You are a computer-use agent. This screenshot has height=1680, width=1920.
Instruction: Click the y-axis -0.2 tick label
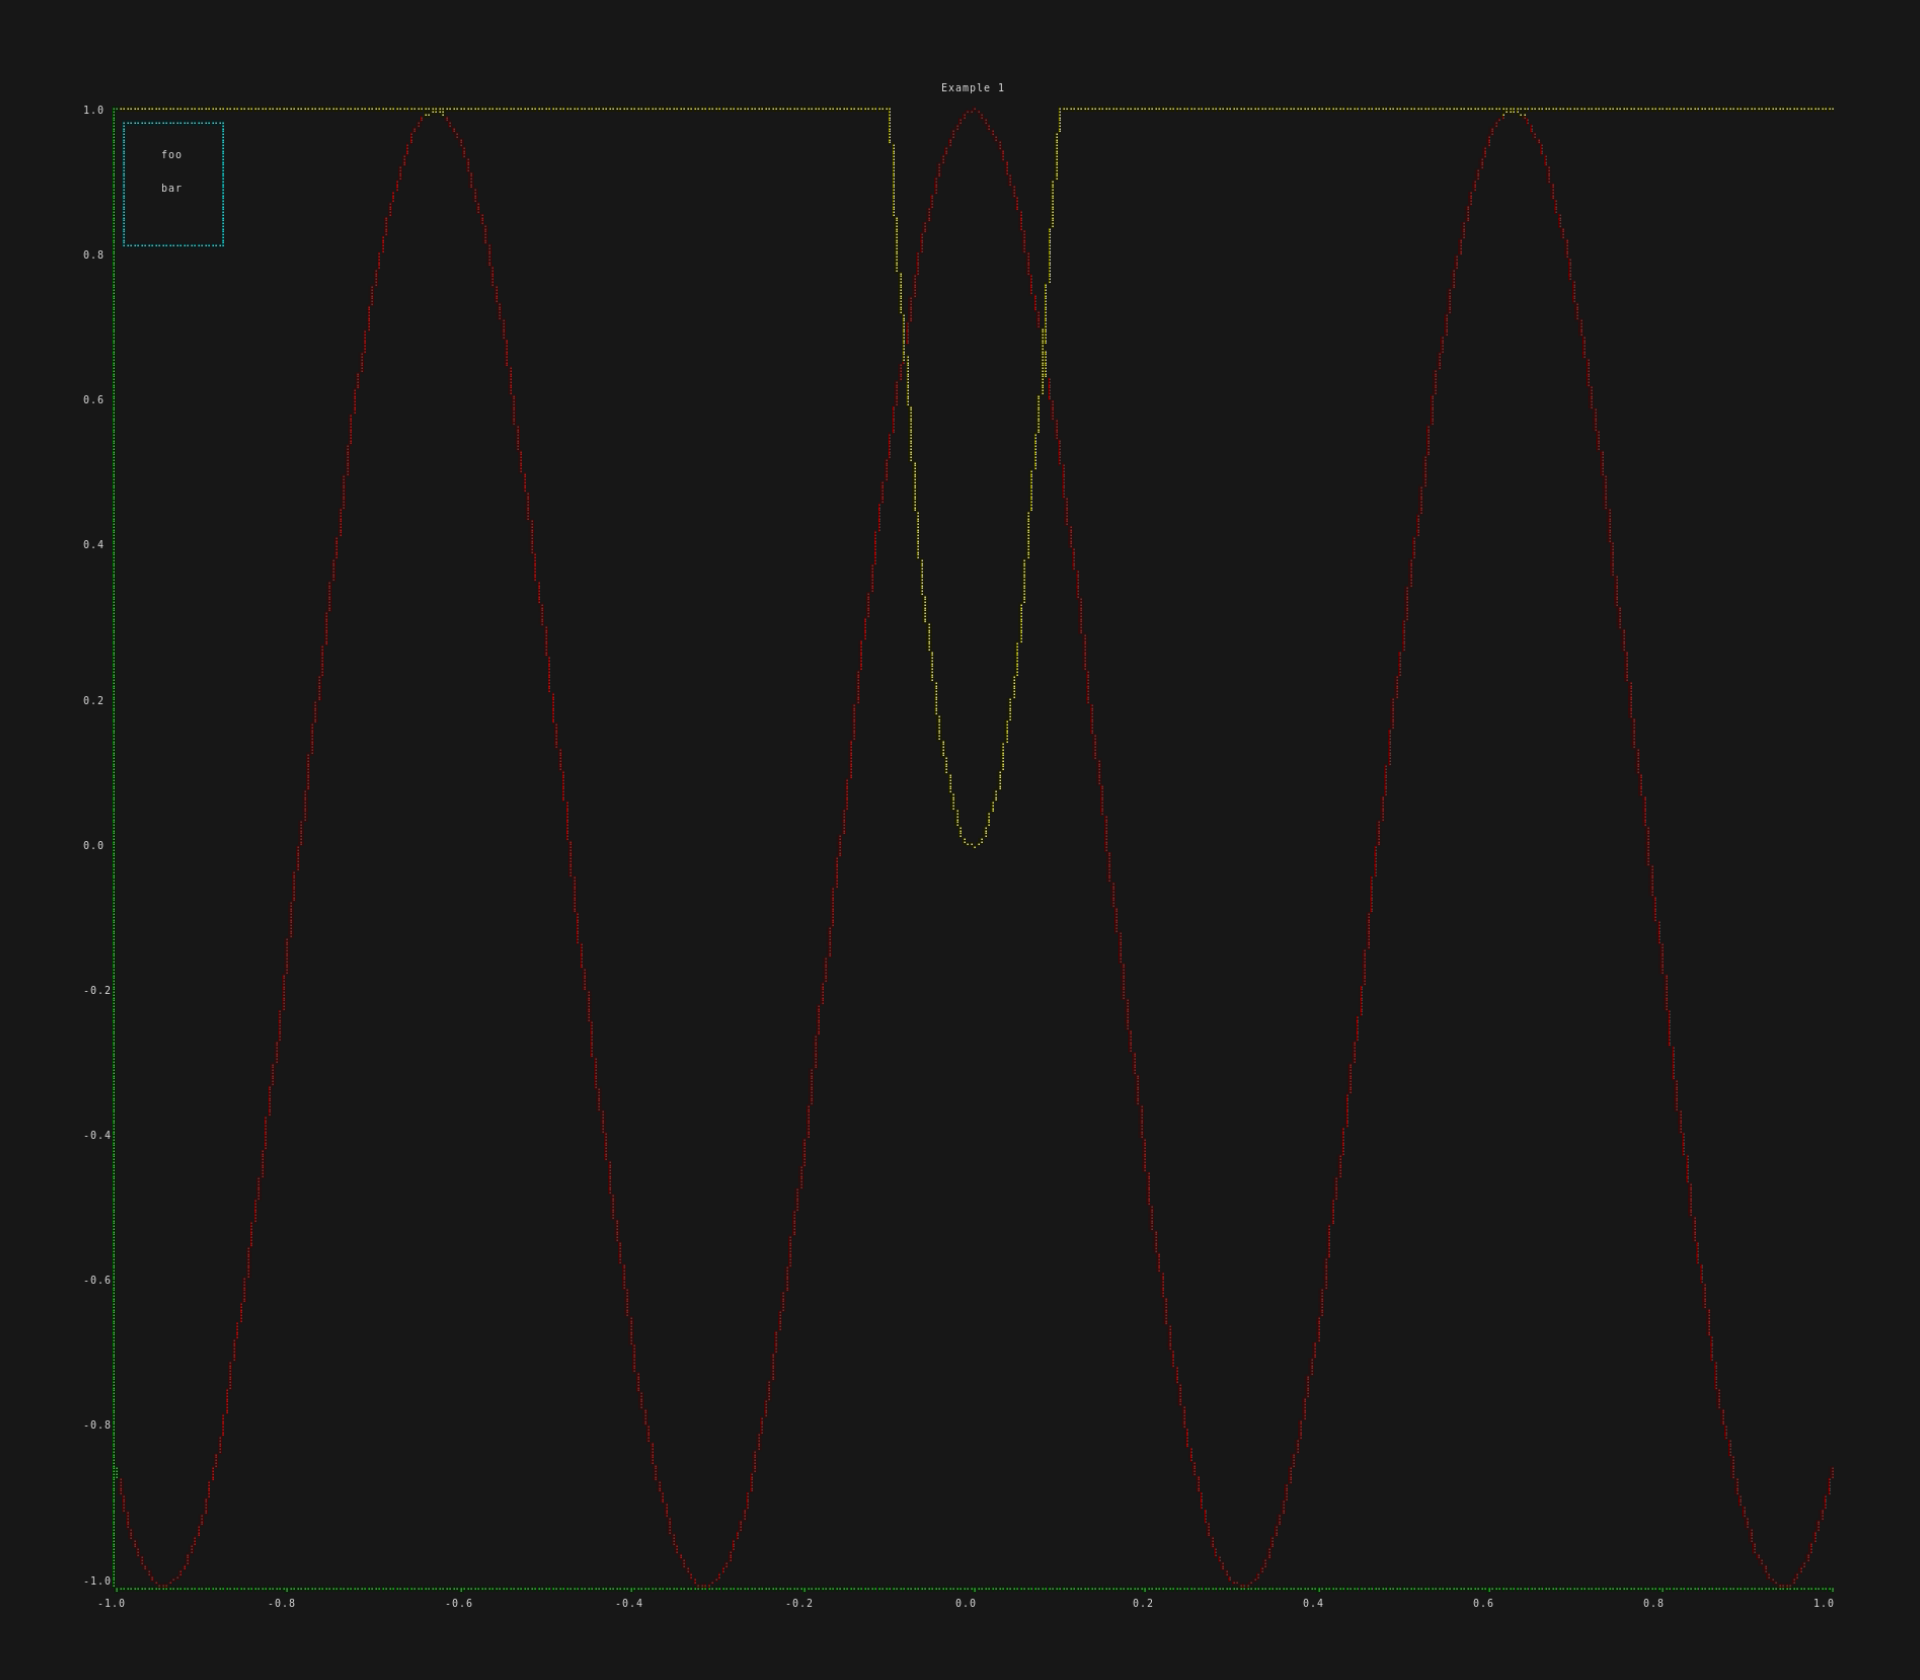click(97, 990)
